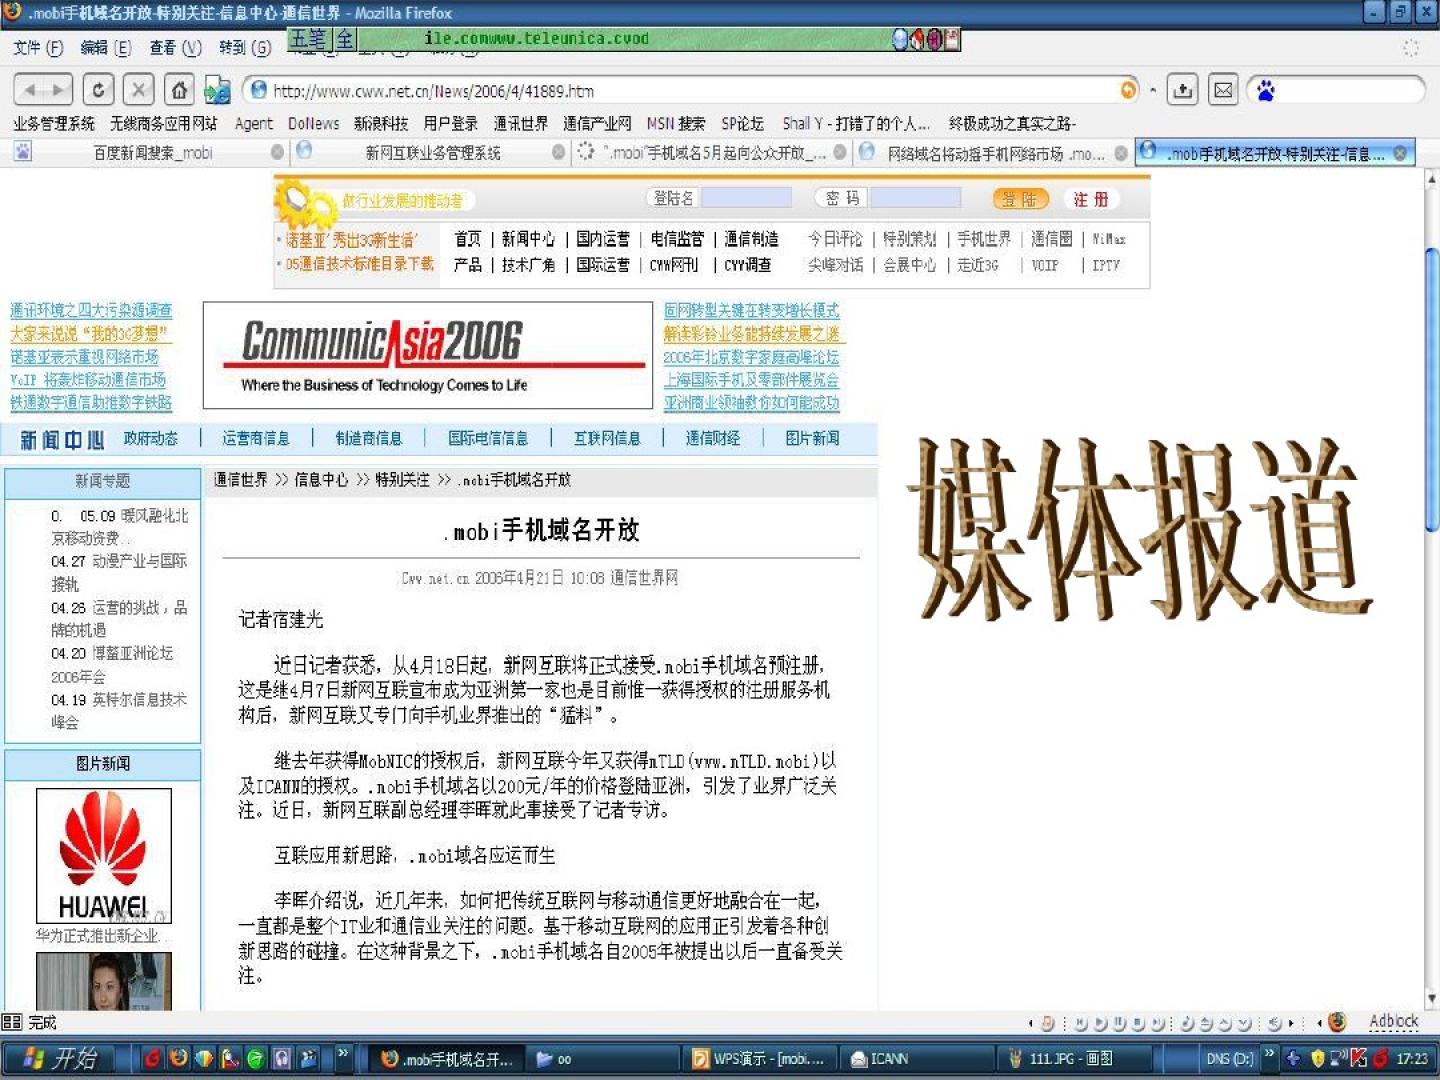
Task: Expand the Quick Launch overflow chevron in taskbar
Action: 343,1053
